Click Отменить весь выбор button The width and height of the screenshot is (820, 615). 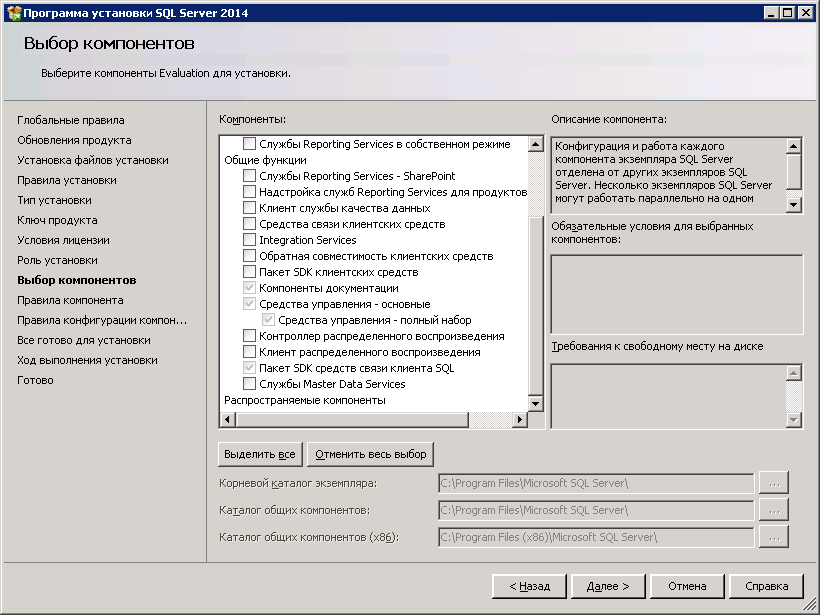click(371, 454)
